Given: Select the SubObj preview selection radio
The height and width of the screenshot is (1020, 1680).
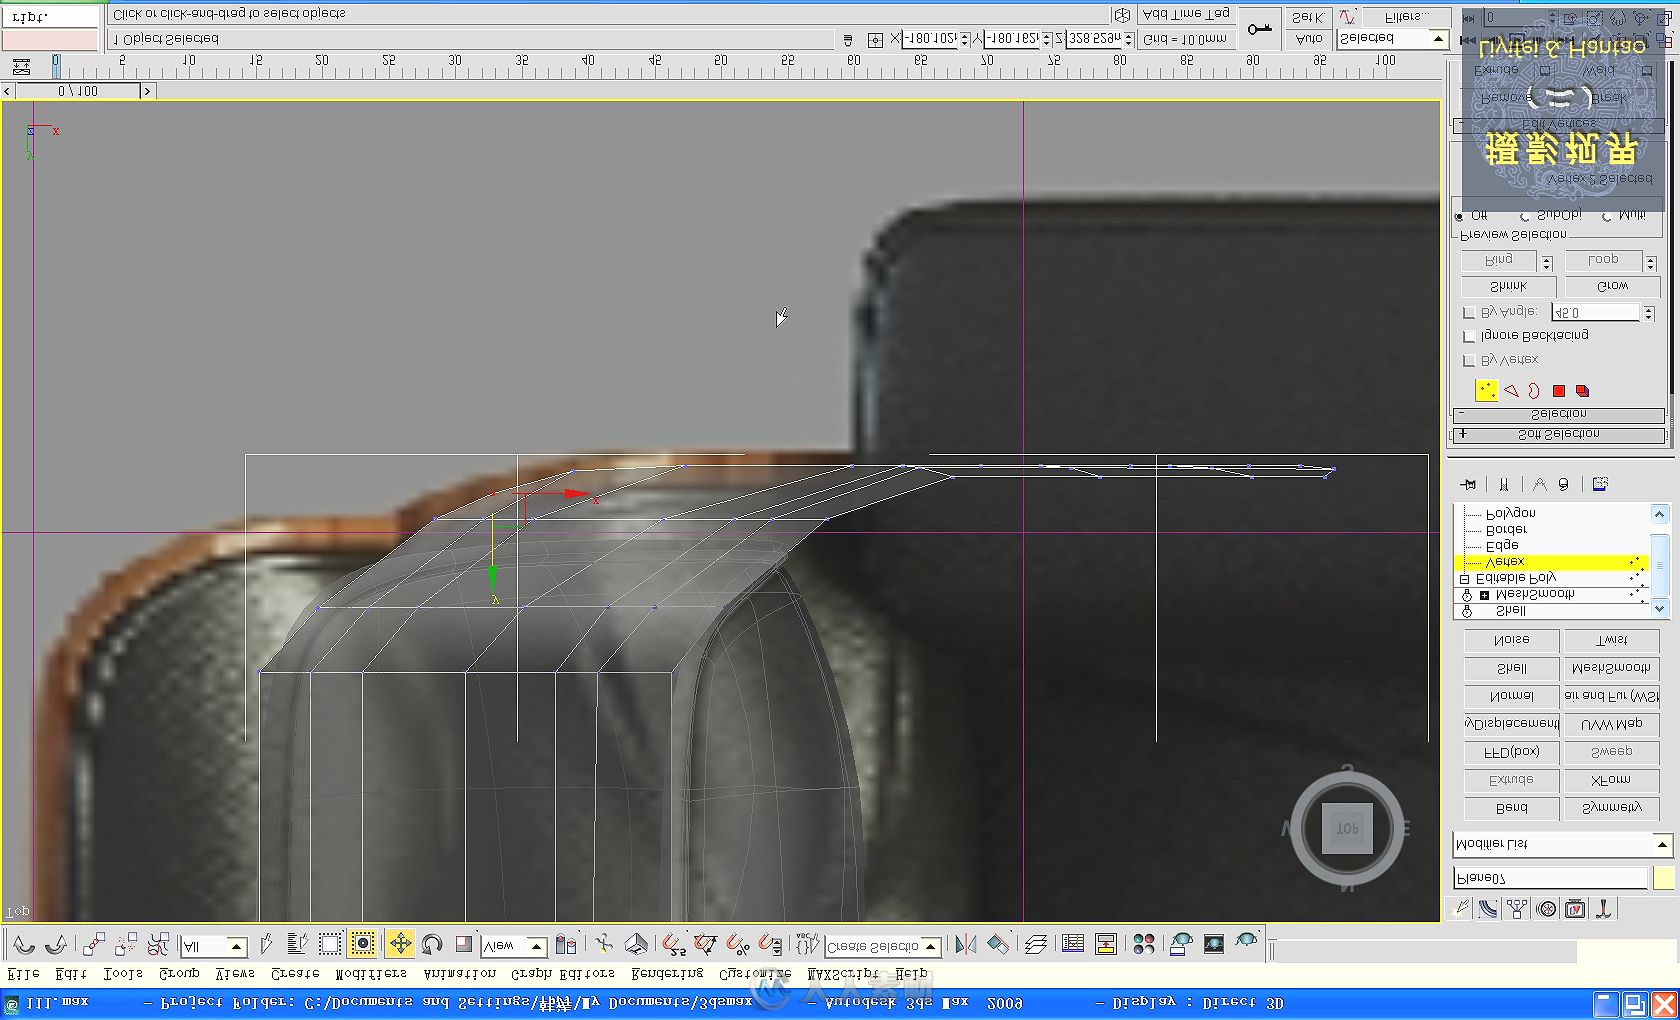Looking at the screenshot, I should (x=1525, y=216).
